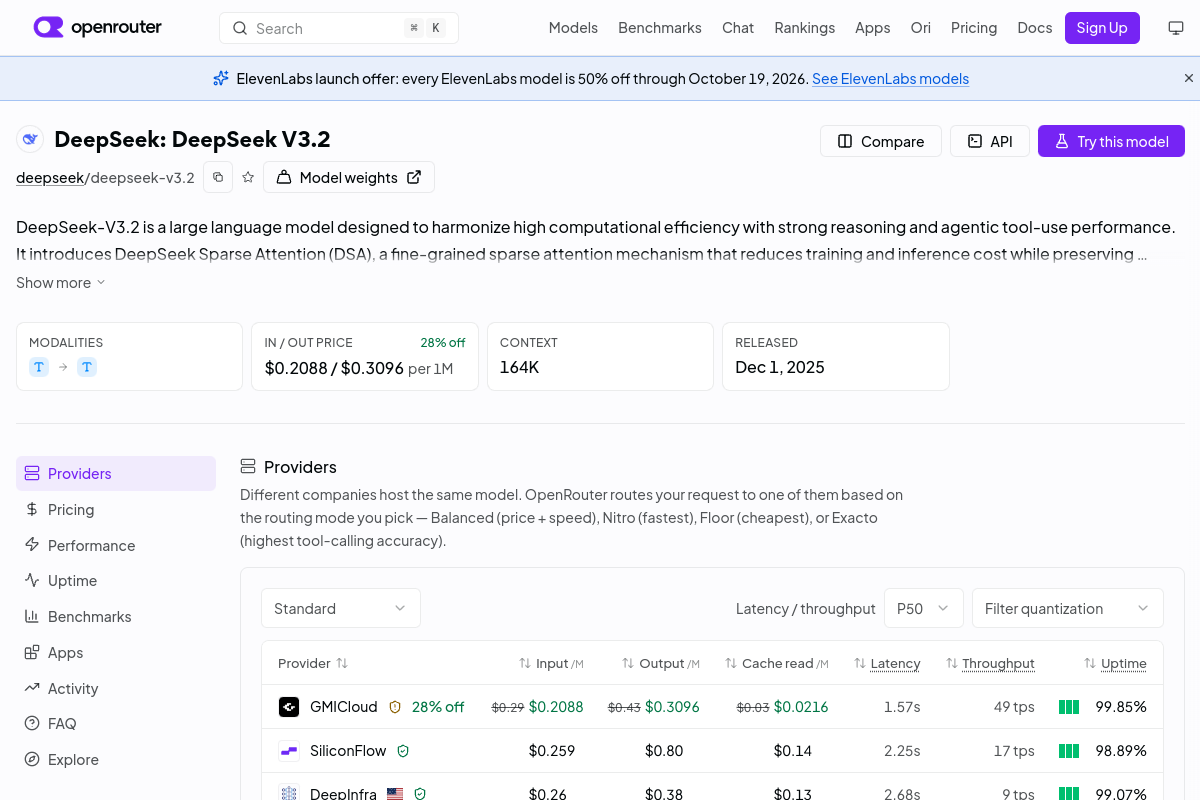This screenshot has width=1200, height=800.
Task: Click the deepseek author link in slug
Action: 49,178
